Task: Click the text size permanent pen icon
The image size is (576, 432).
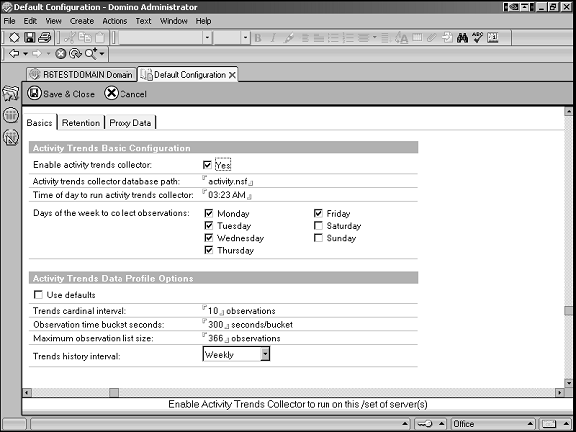Action: click(x=401, y=37)
